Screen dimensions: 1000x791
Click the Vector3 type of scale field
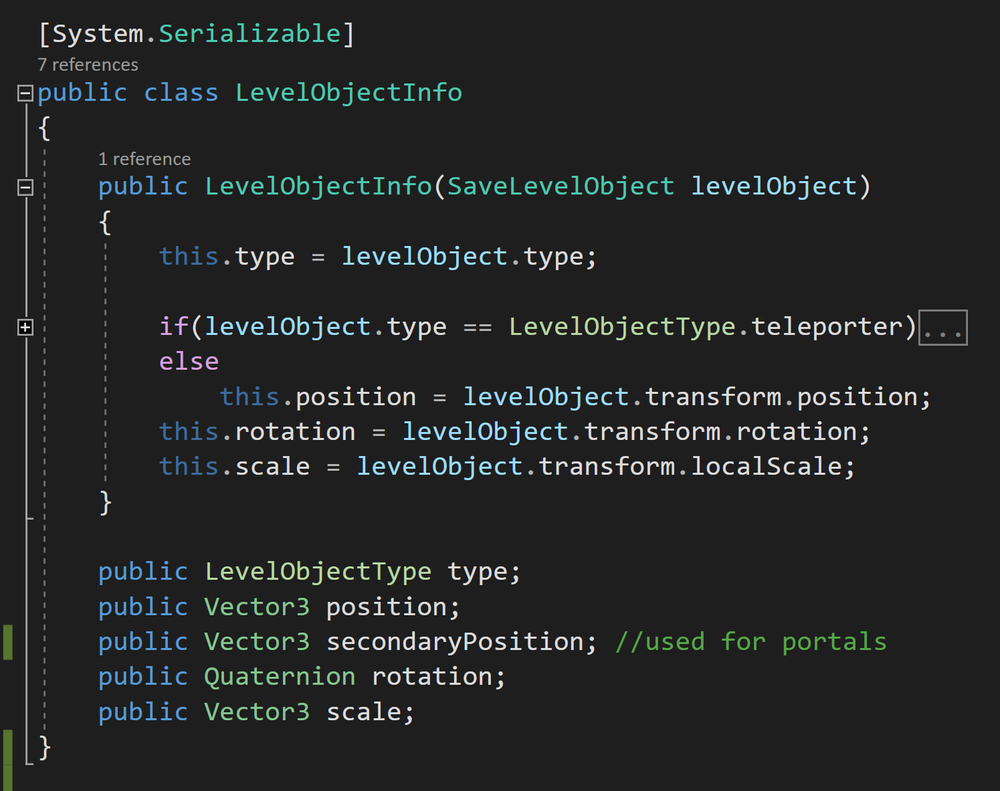(256, 711)
